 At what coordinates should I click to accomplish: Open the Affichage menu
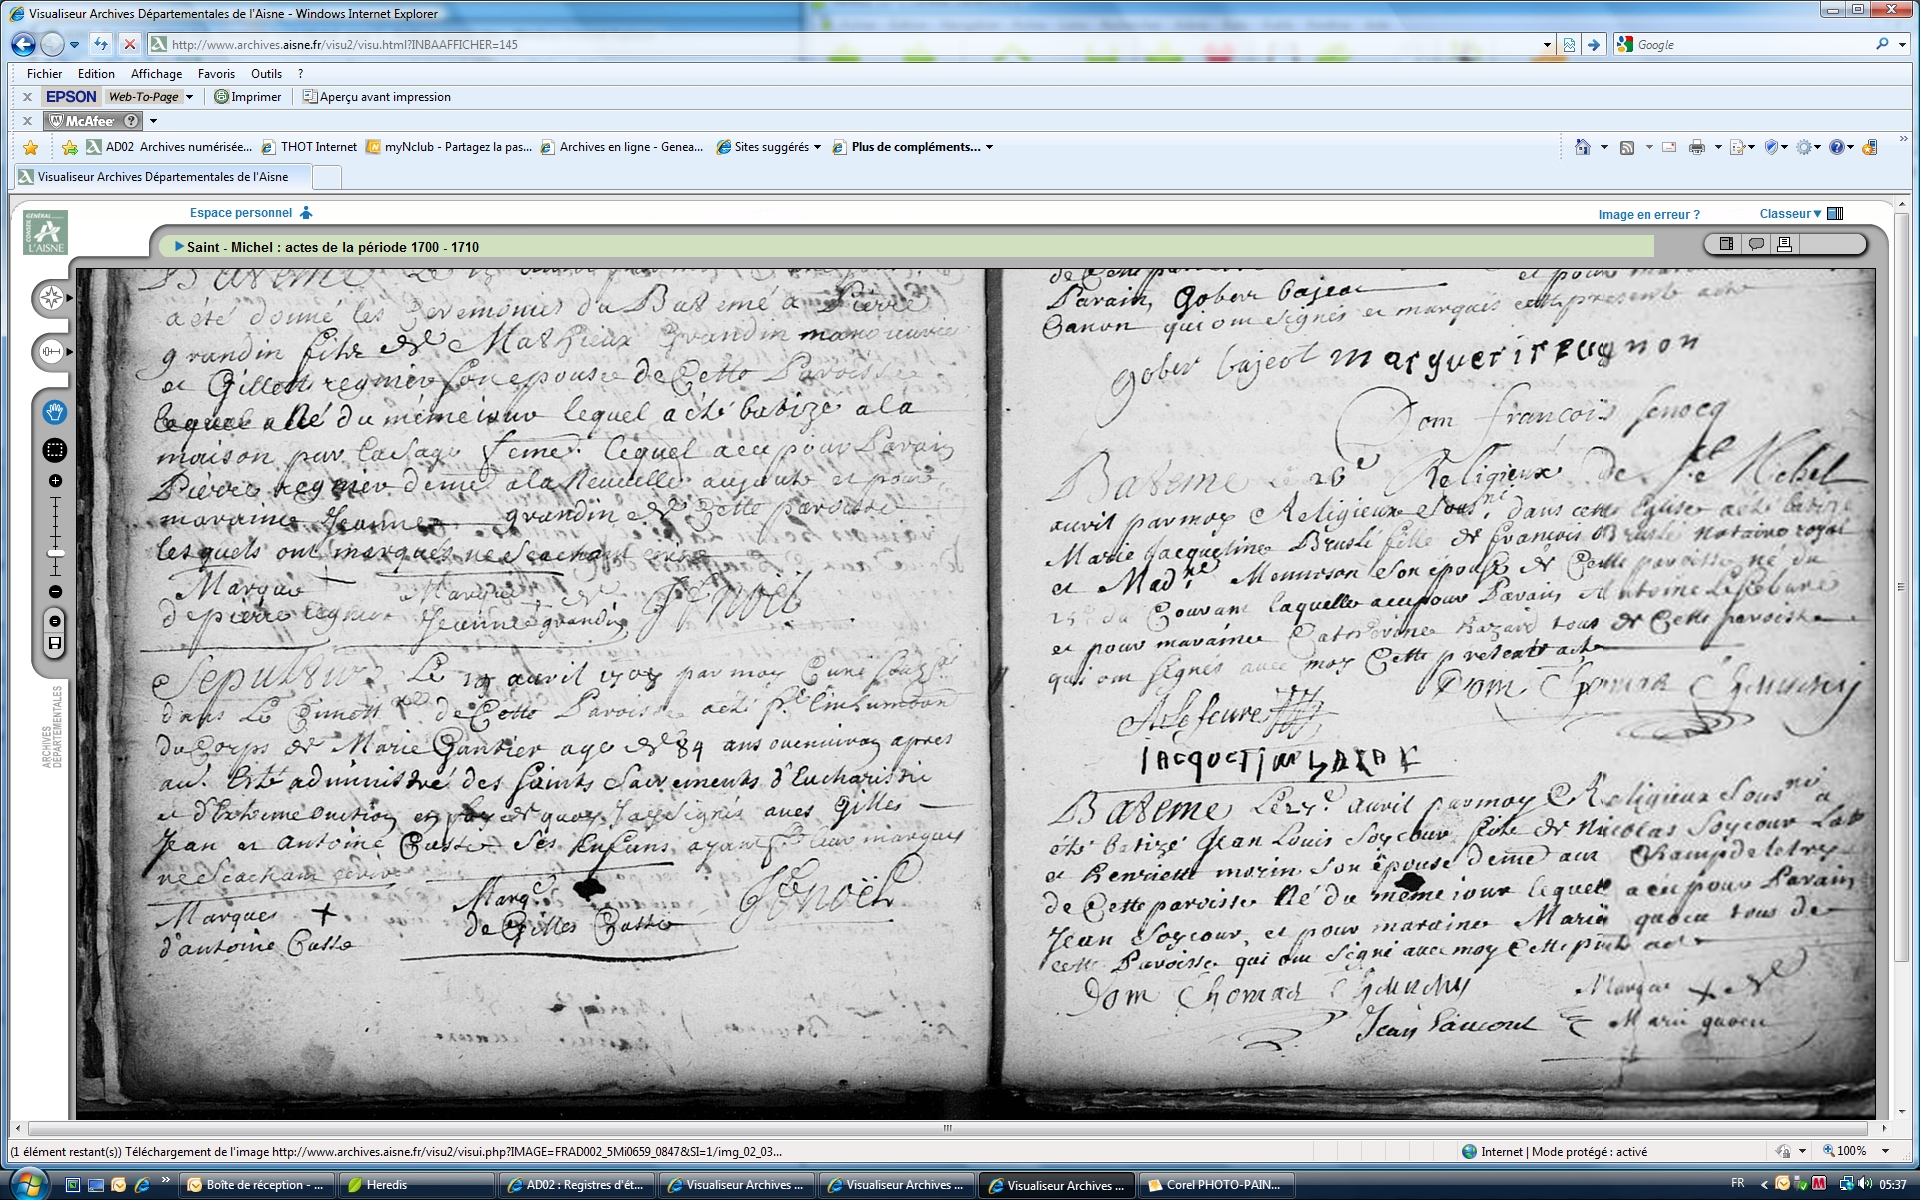(x=156, y=74)
